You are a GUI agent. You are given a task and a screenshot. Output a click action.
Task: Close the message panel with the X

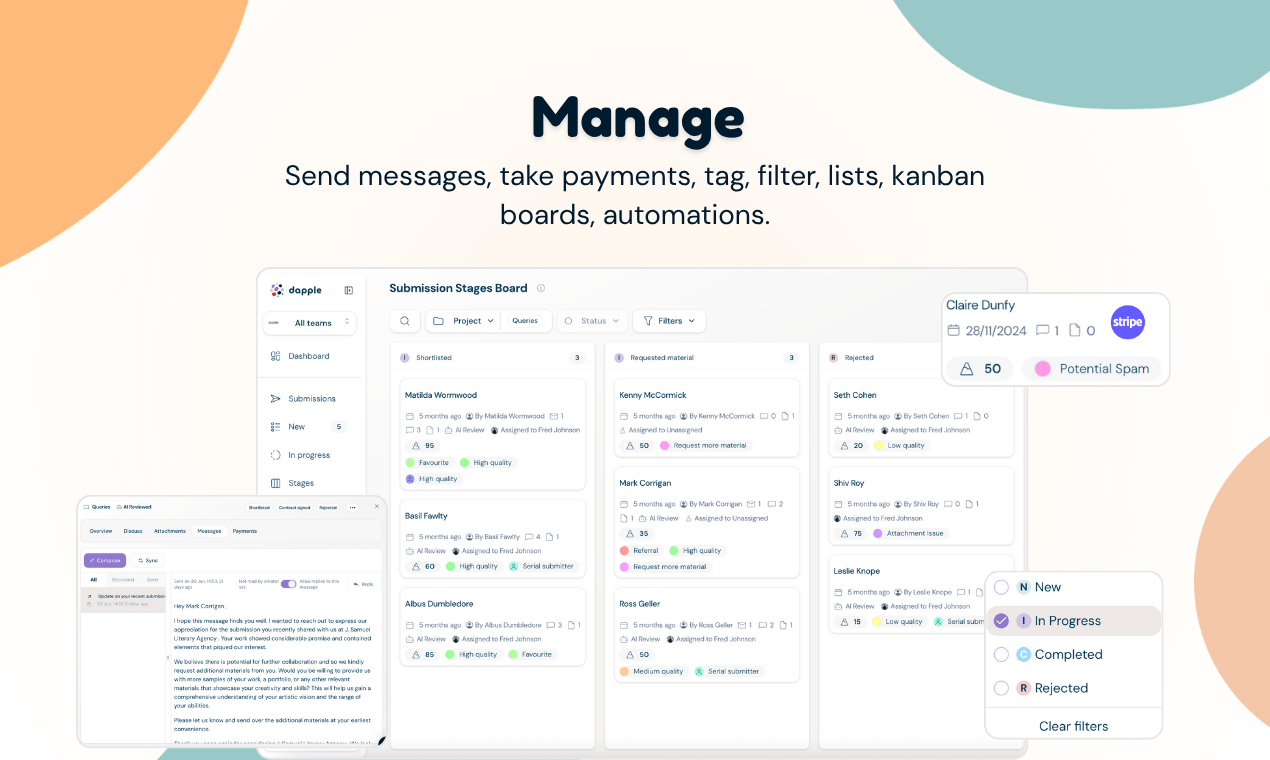tap(377, 506)
